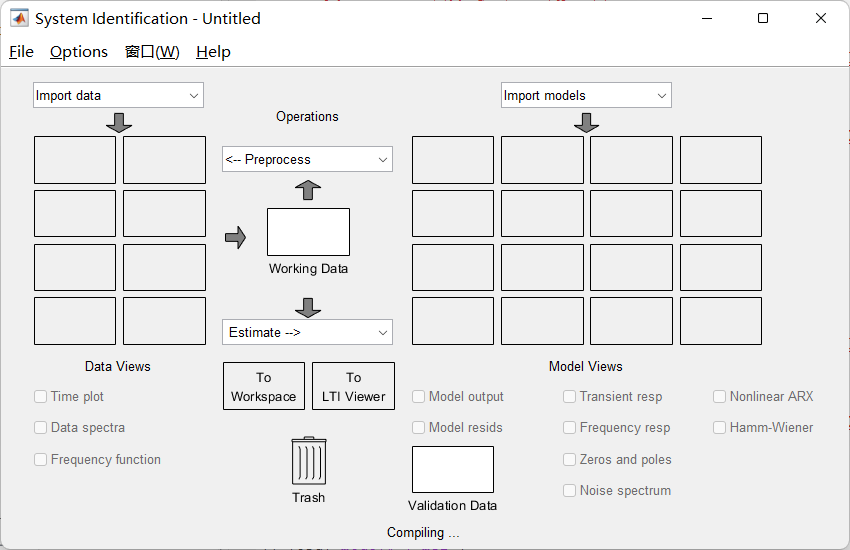Open the Options menu
This screenshot has width=850, height=550.
point(79,52)
